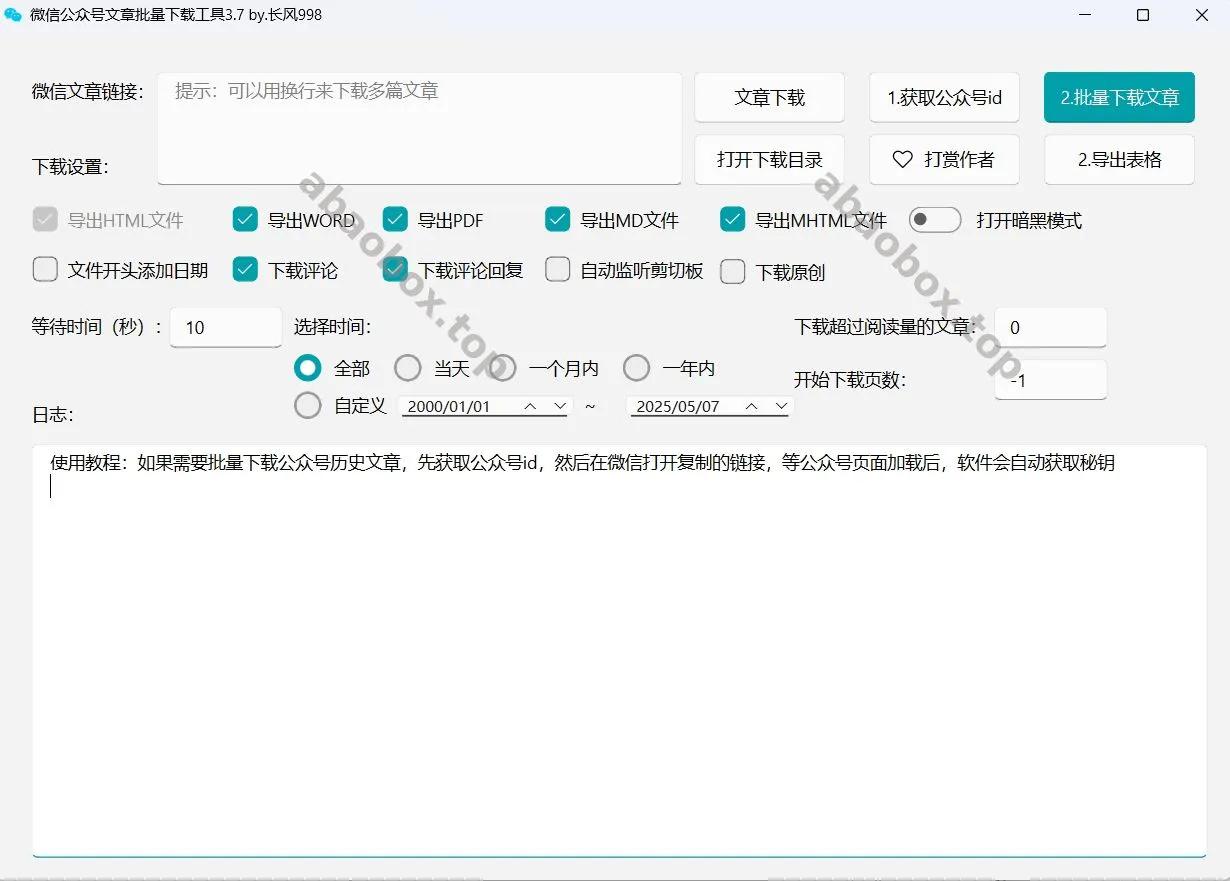Minimize the download tool window

coord(1085,15)
